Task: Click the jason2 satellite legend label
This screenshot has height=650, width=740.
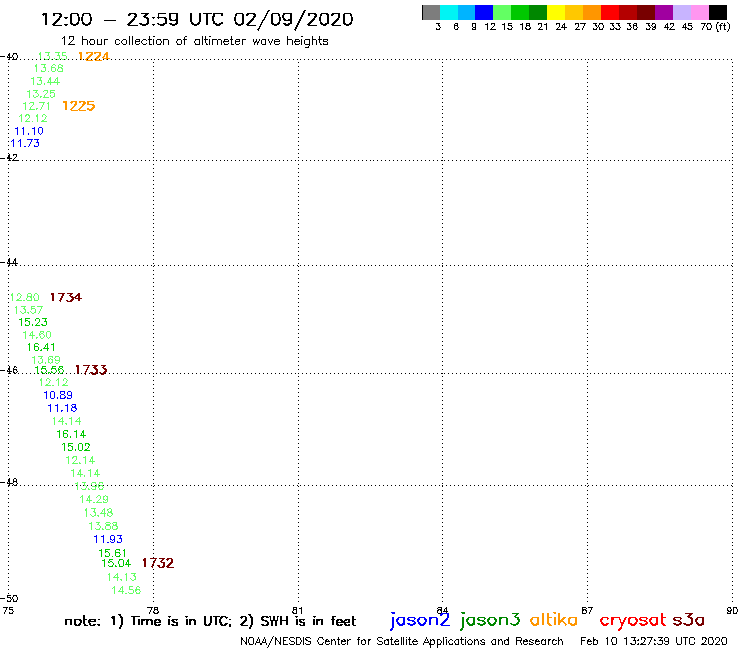Action: [420, 620]
